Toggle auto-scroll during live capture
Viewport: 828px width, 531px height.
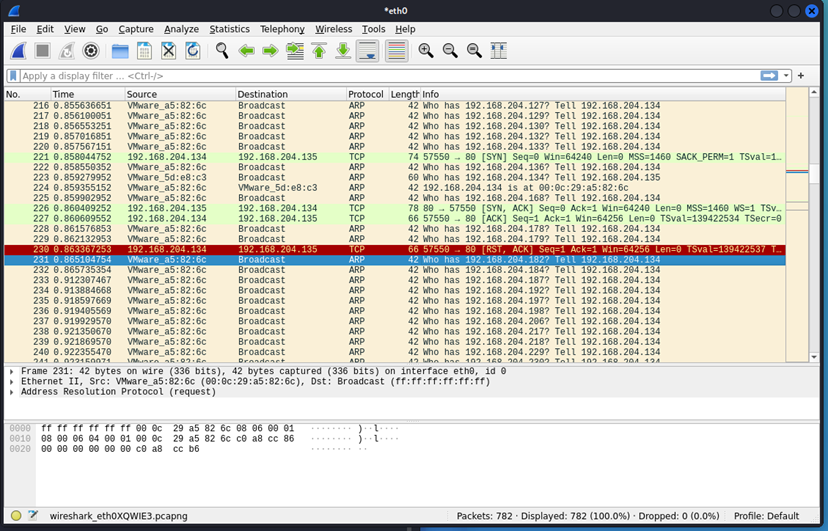[368, 51]
